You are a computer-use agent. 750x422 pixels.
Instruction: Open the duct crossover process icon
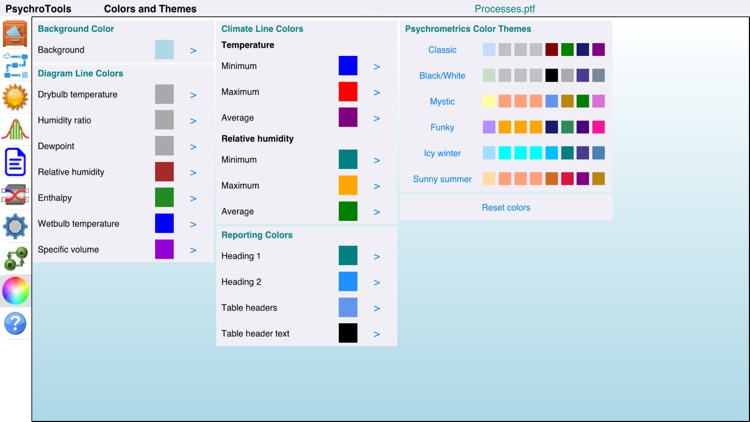[x=15, y=195]
